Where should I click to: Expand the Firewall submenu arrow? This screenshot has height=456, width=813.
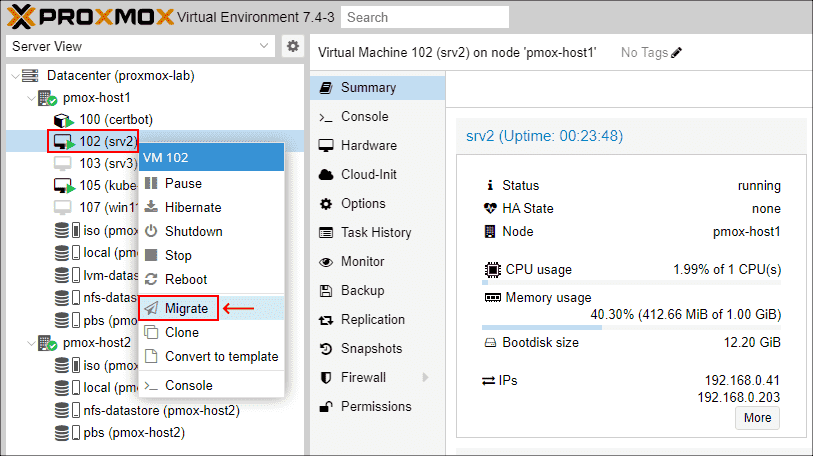click(424, 378)
